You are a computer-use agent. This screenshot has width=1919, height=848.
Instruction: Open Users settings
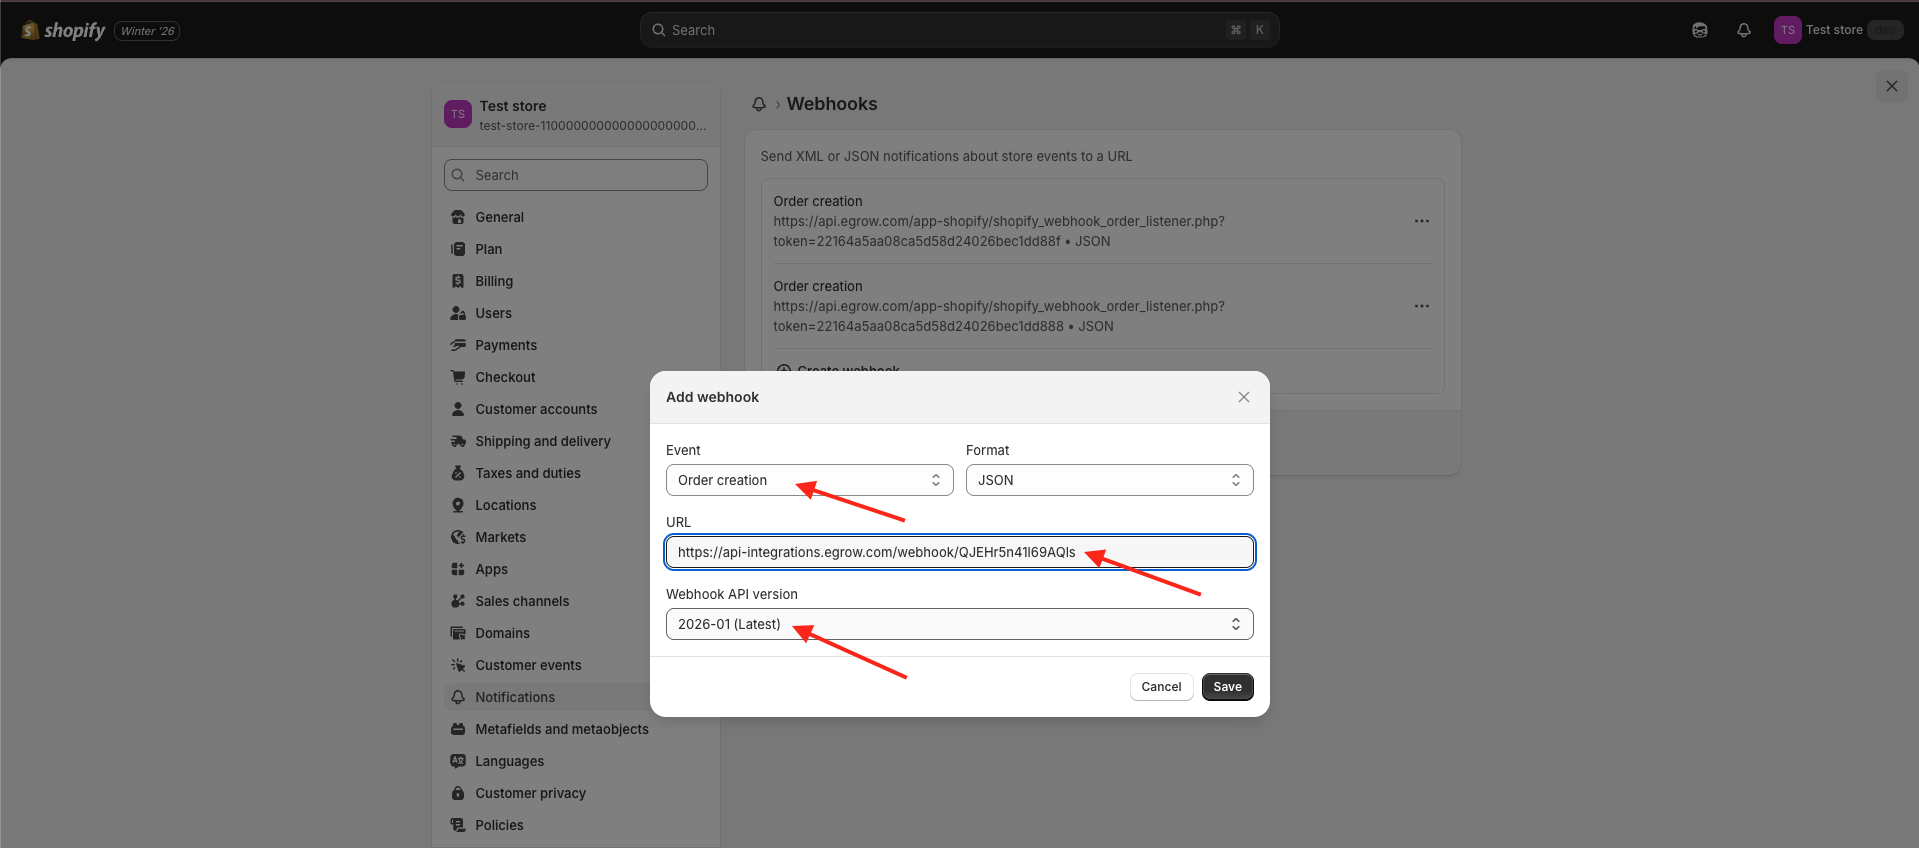coord(576,313)
